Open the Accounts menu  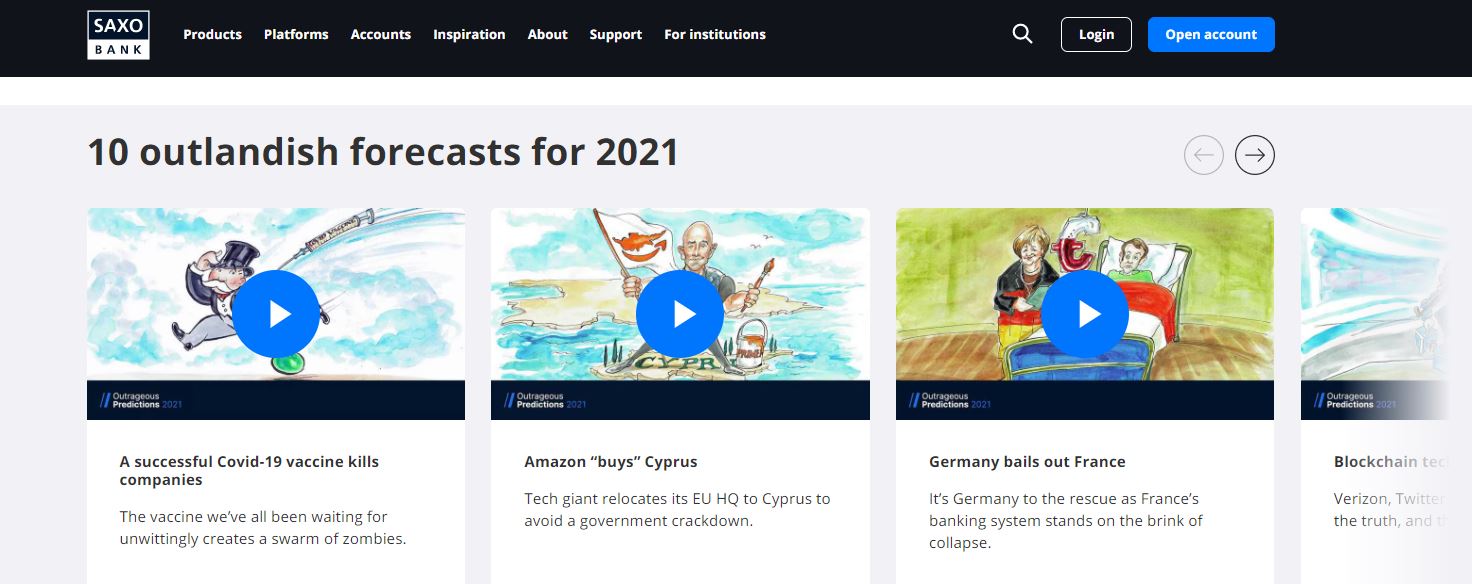(381, 34)
